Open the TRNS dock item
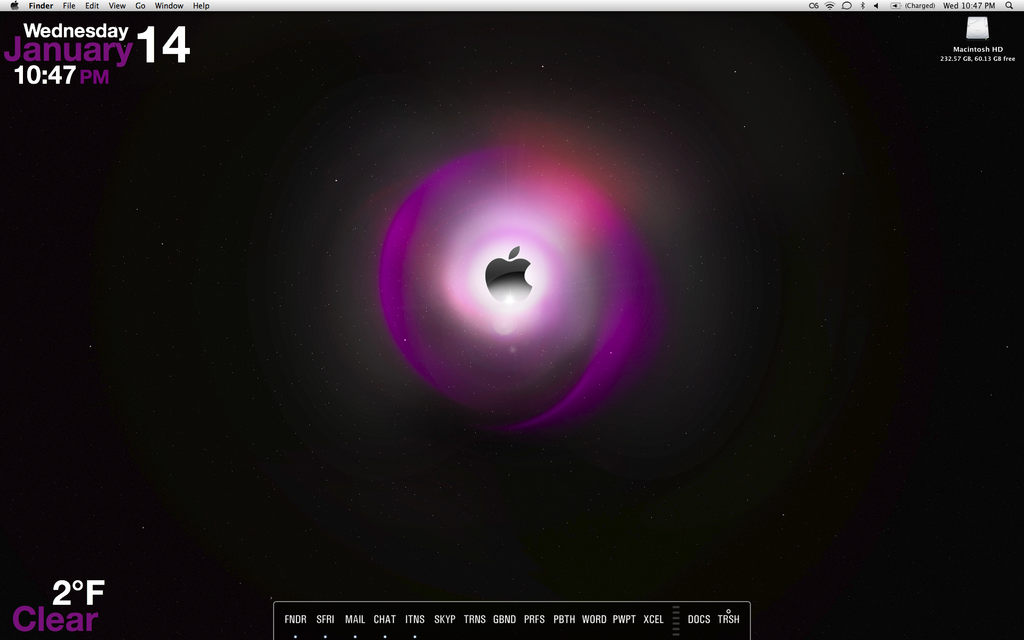Image resolution: width=1024 pixels, height=640 pixels. point(475,619)
